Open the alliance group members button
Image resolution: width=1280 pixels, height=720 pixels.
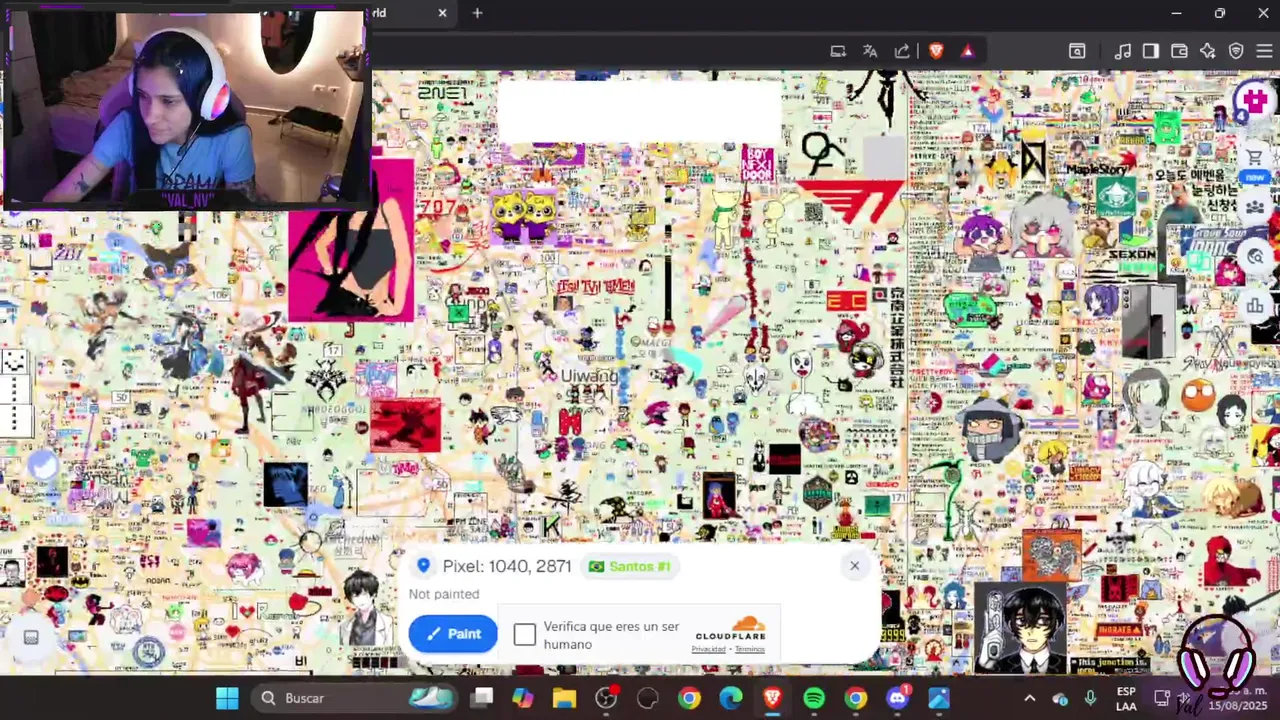coord(1254,207)
